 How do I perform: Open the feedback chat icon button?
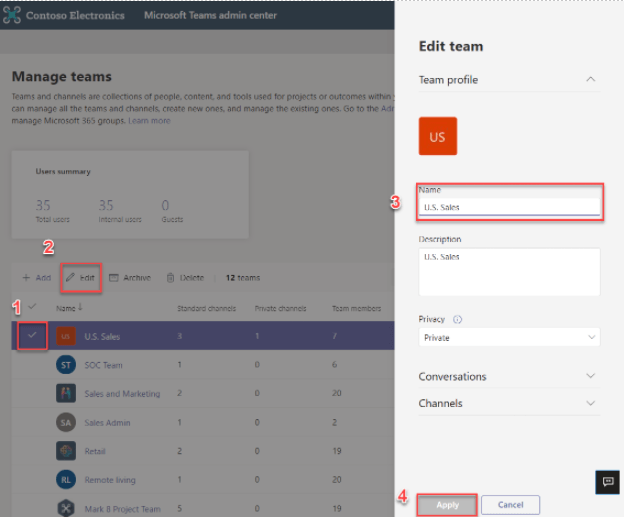tap(607, 482)
